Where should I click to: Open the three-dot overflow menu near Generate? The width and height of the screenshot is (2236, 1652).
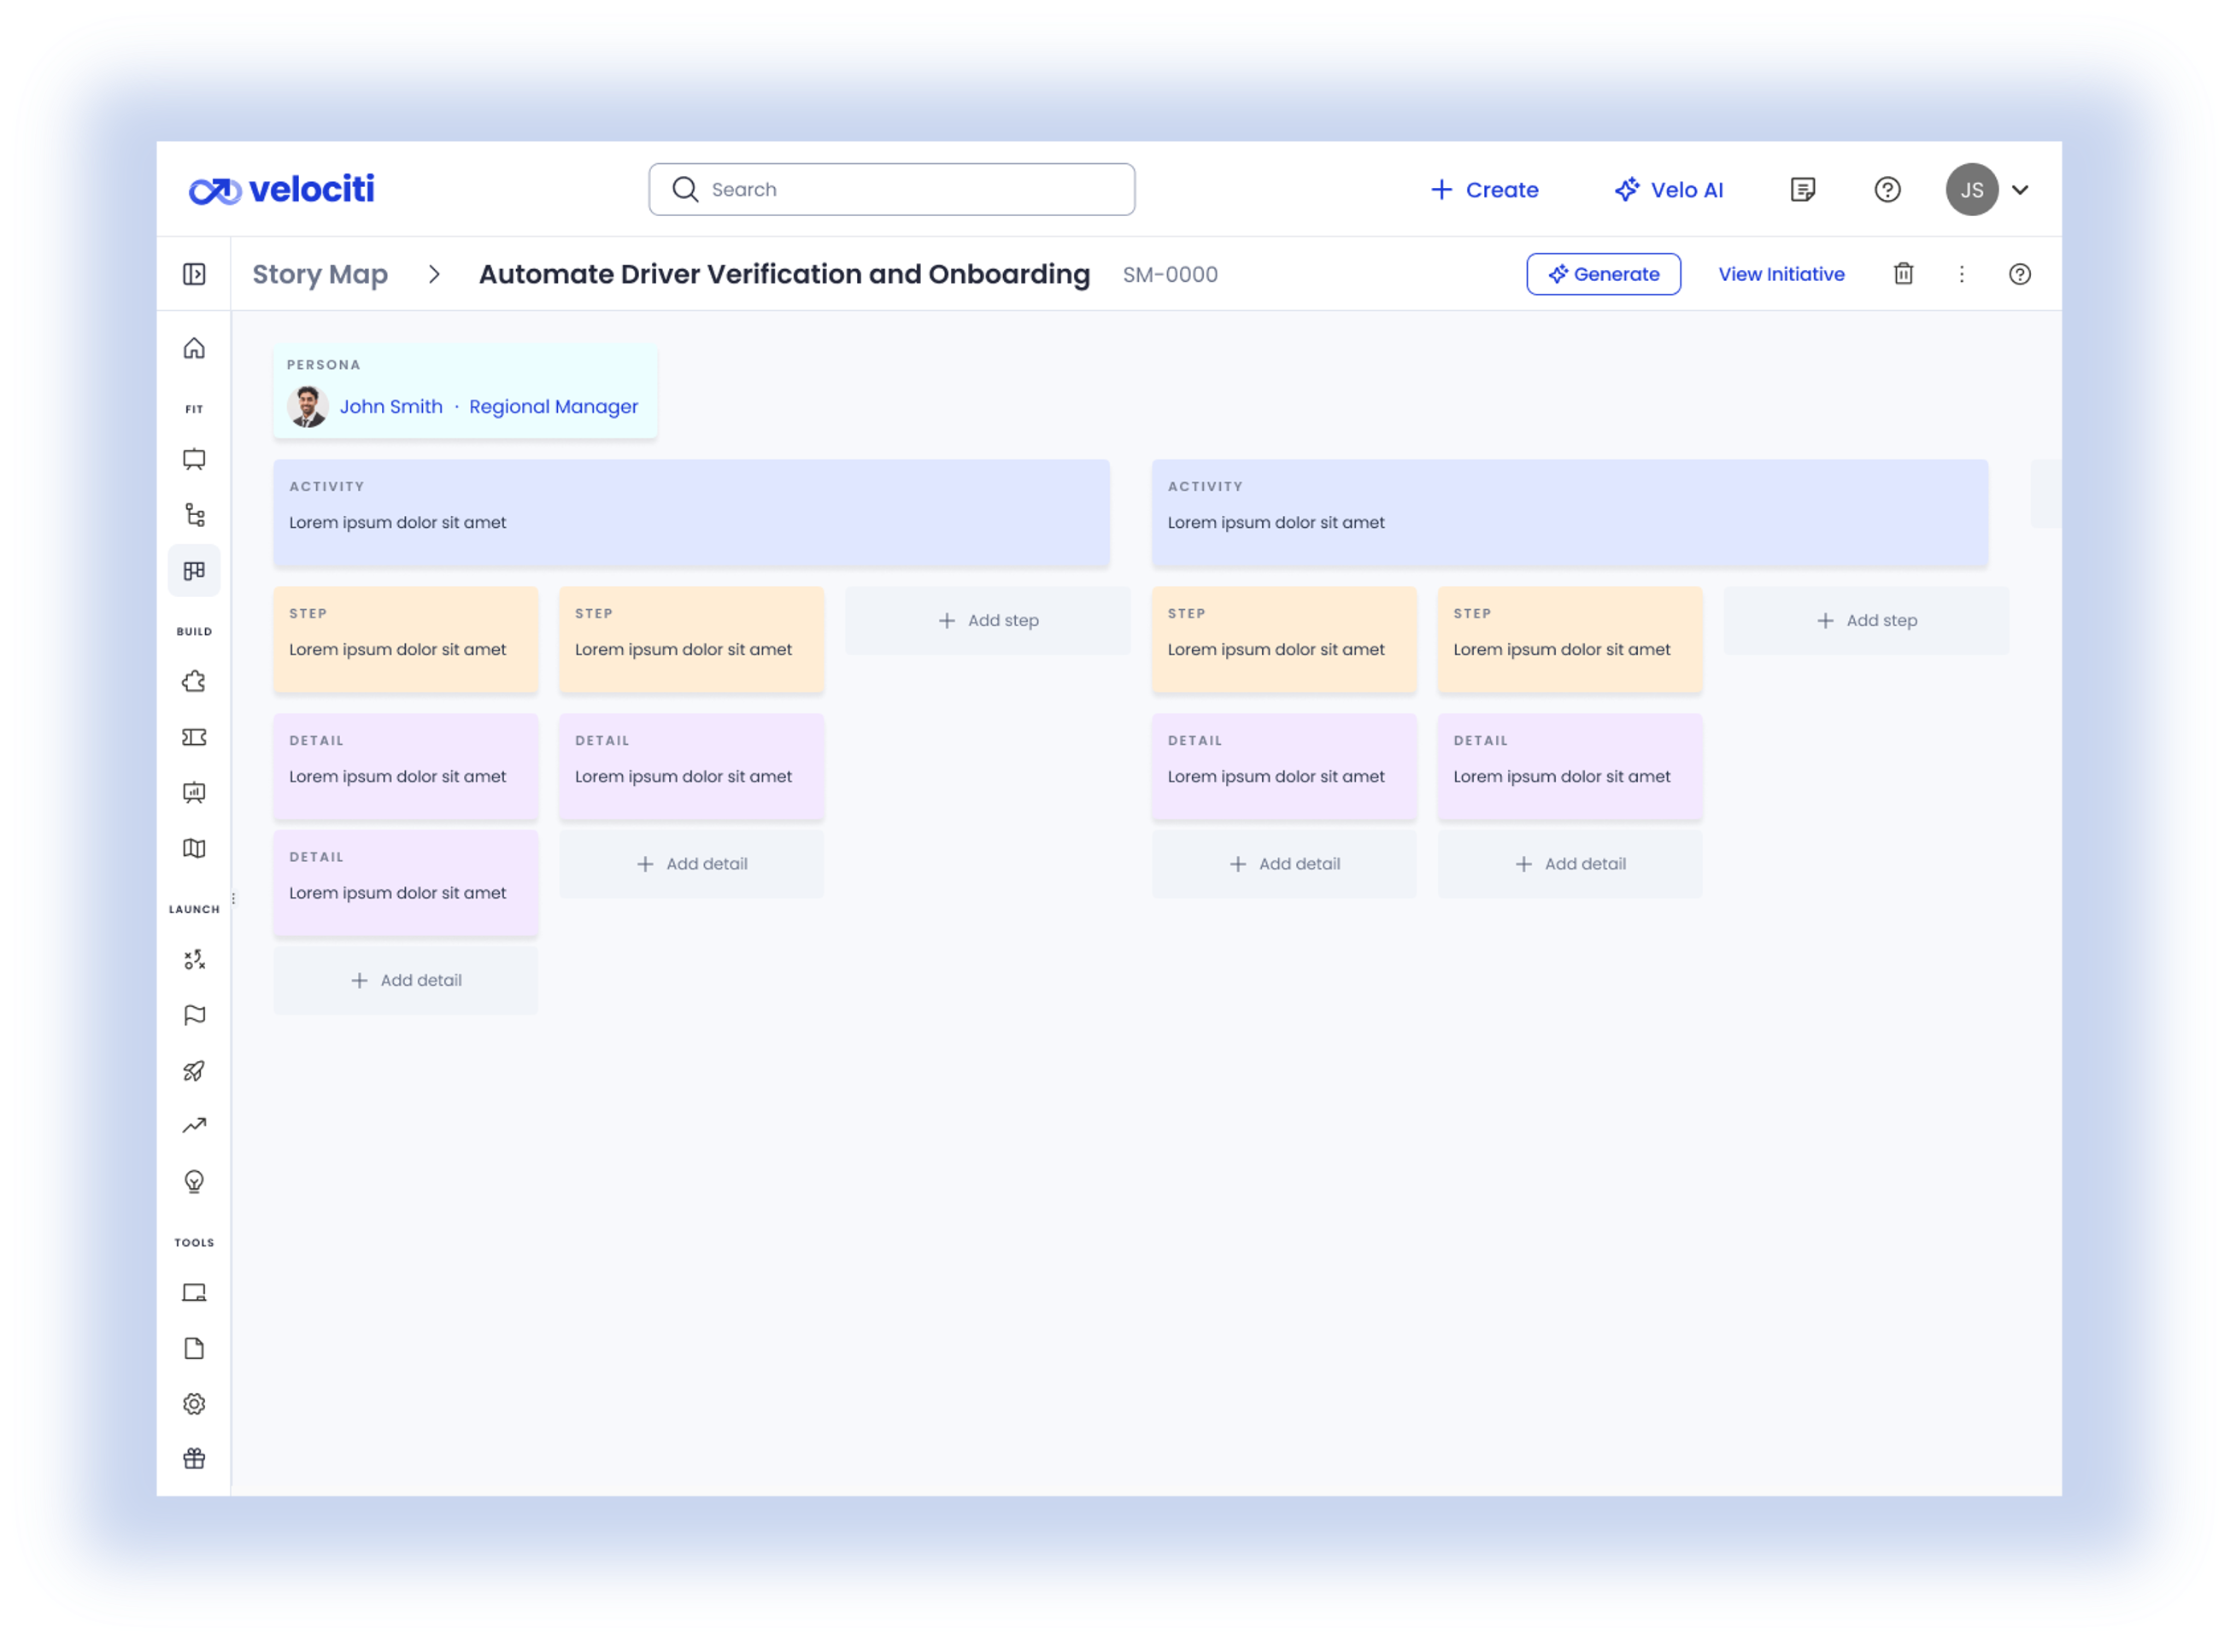[x=1961, y=273]
